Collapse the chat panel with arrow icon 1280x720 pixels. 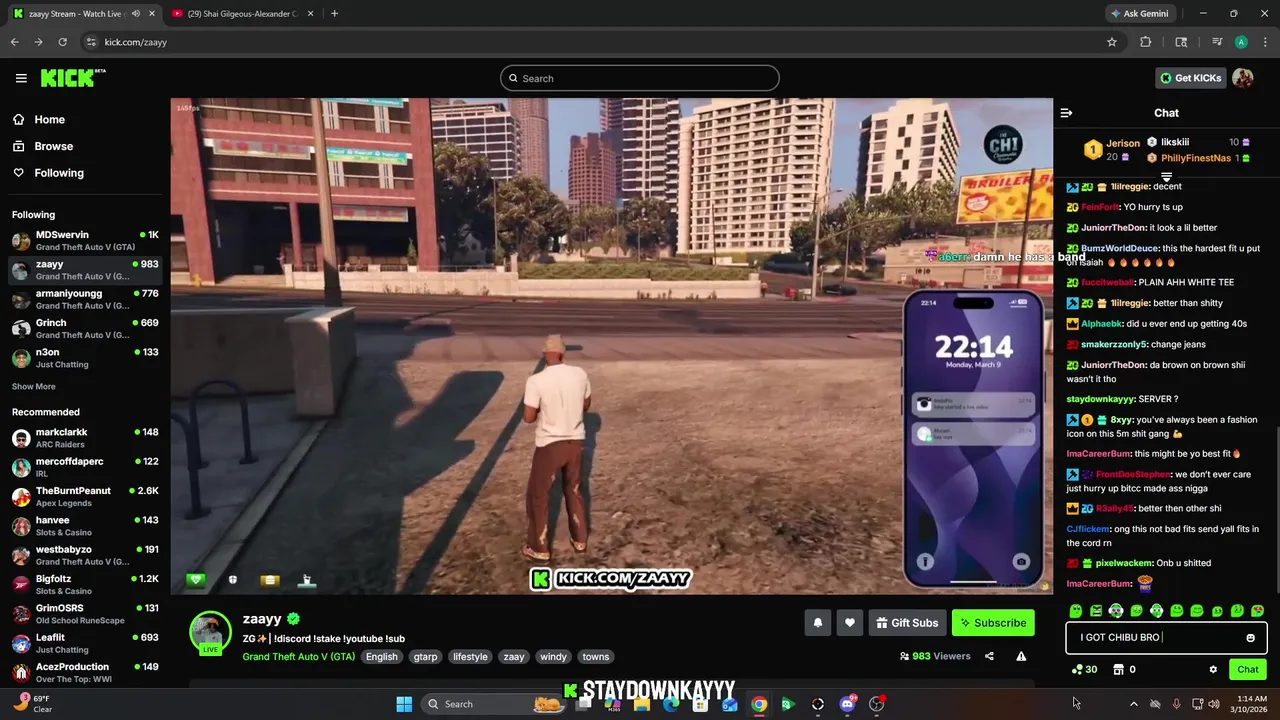pos(1066,113)
